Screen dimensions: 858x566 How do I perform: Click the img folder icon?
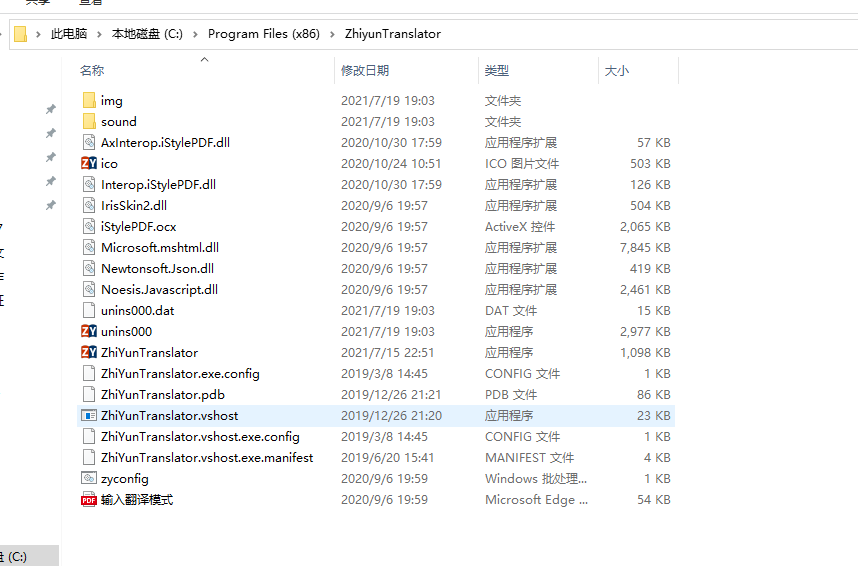[89, 100]
